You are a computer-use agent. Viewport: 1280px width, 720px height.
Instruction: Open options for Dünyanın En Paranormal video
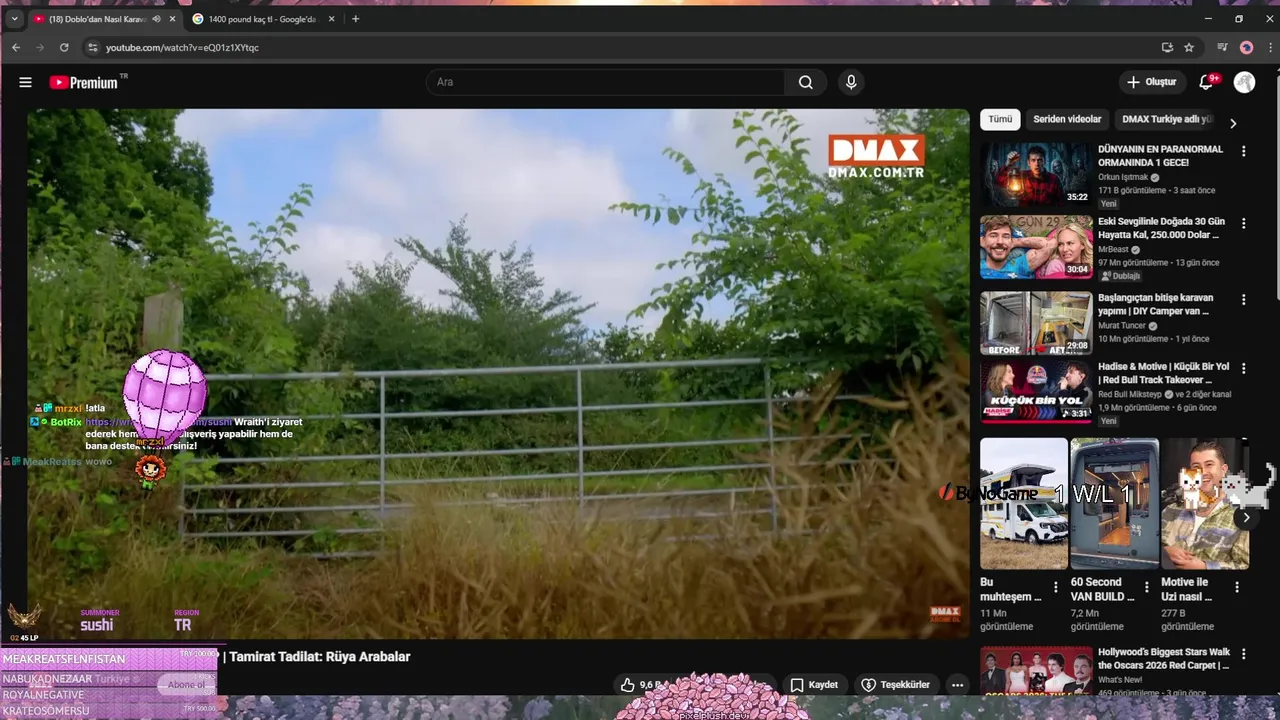(1244, 152)
